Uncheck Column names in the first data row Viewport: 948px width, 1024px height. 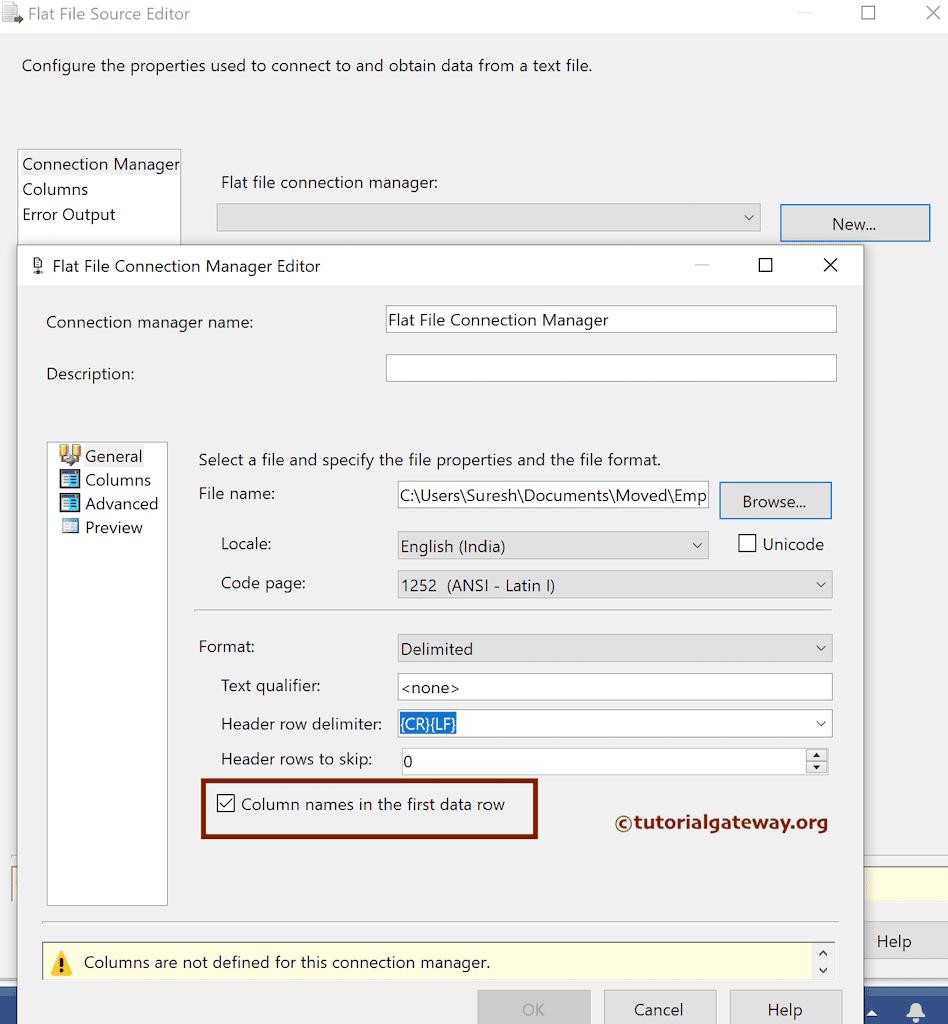pos(226,803)
